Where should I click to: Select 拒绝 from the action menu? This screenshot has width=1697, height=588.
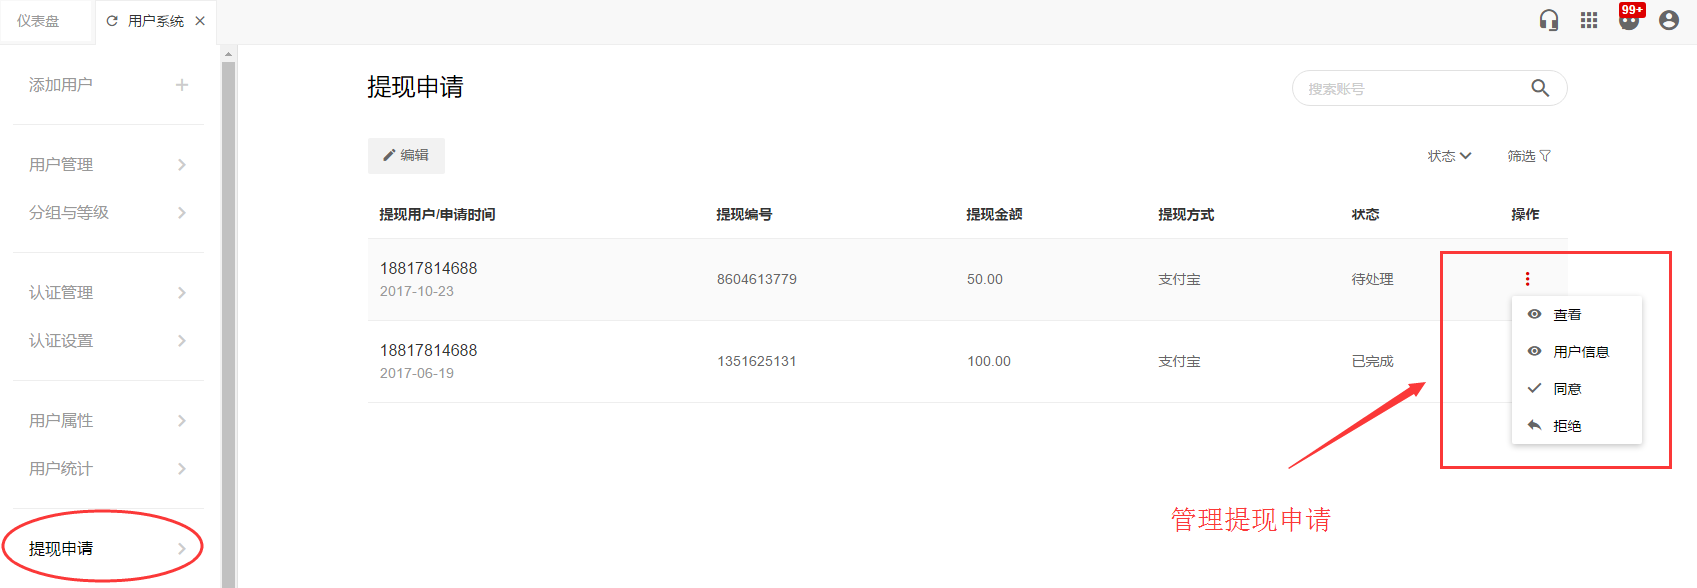point(1567,426)
